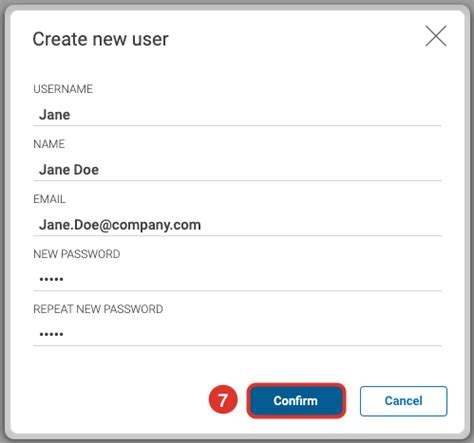Click the USERNAME label text
This screenshot has height=443, width=474.
[x=63, y=89]
